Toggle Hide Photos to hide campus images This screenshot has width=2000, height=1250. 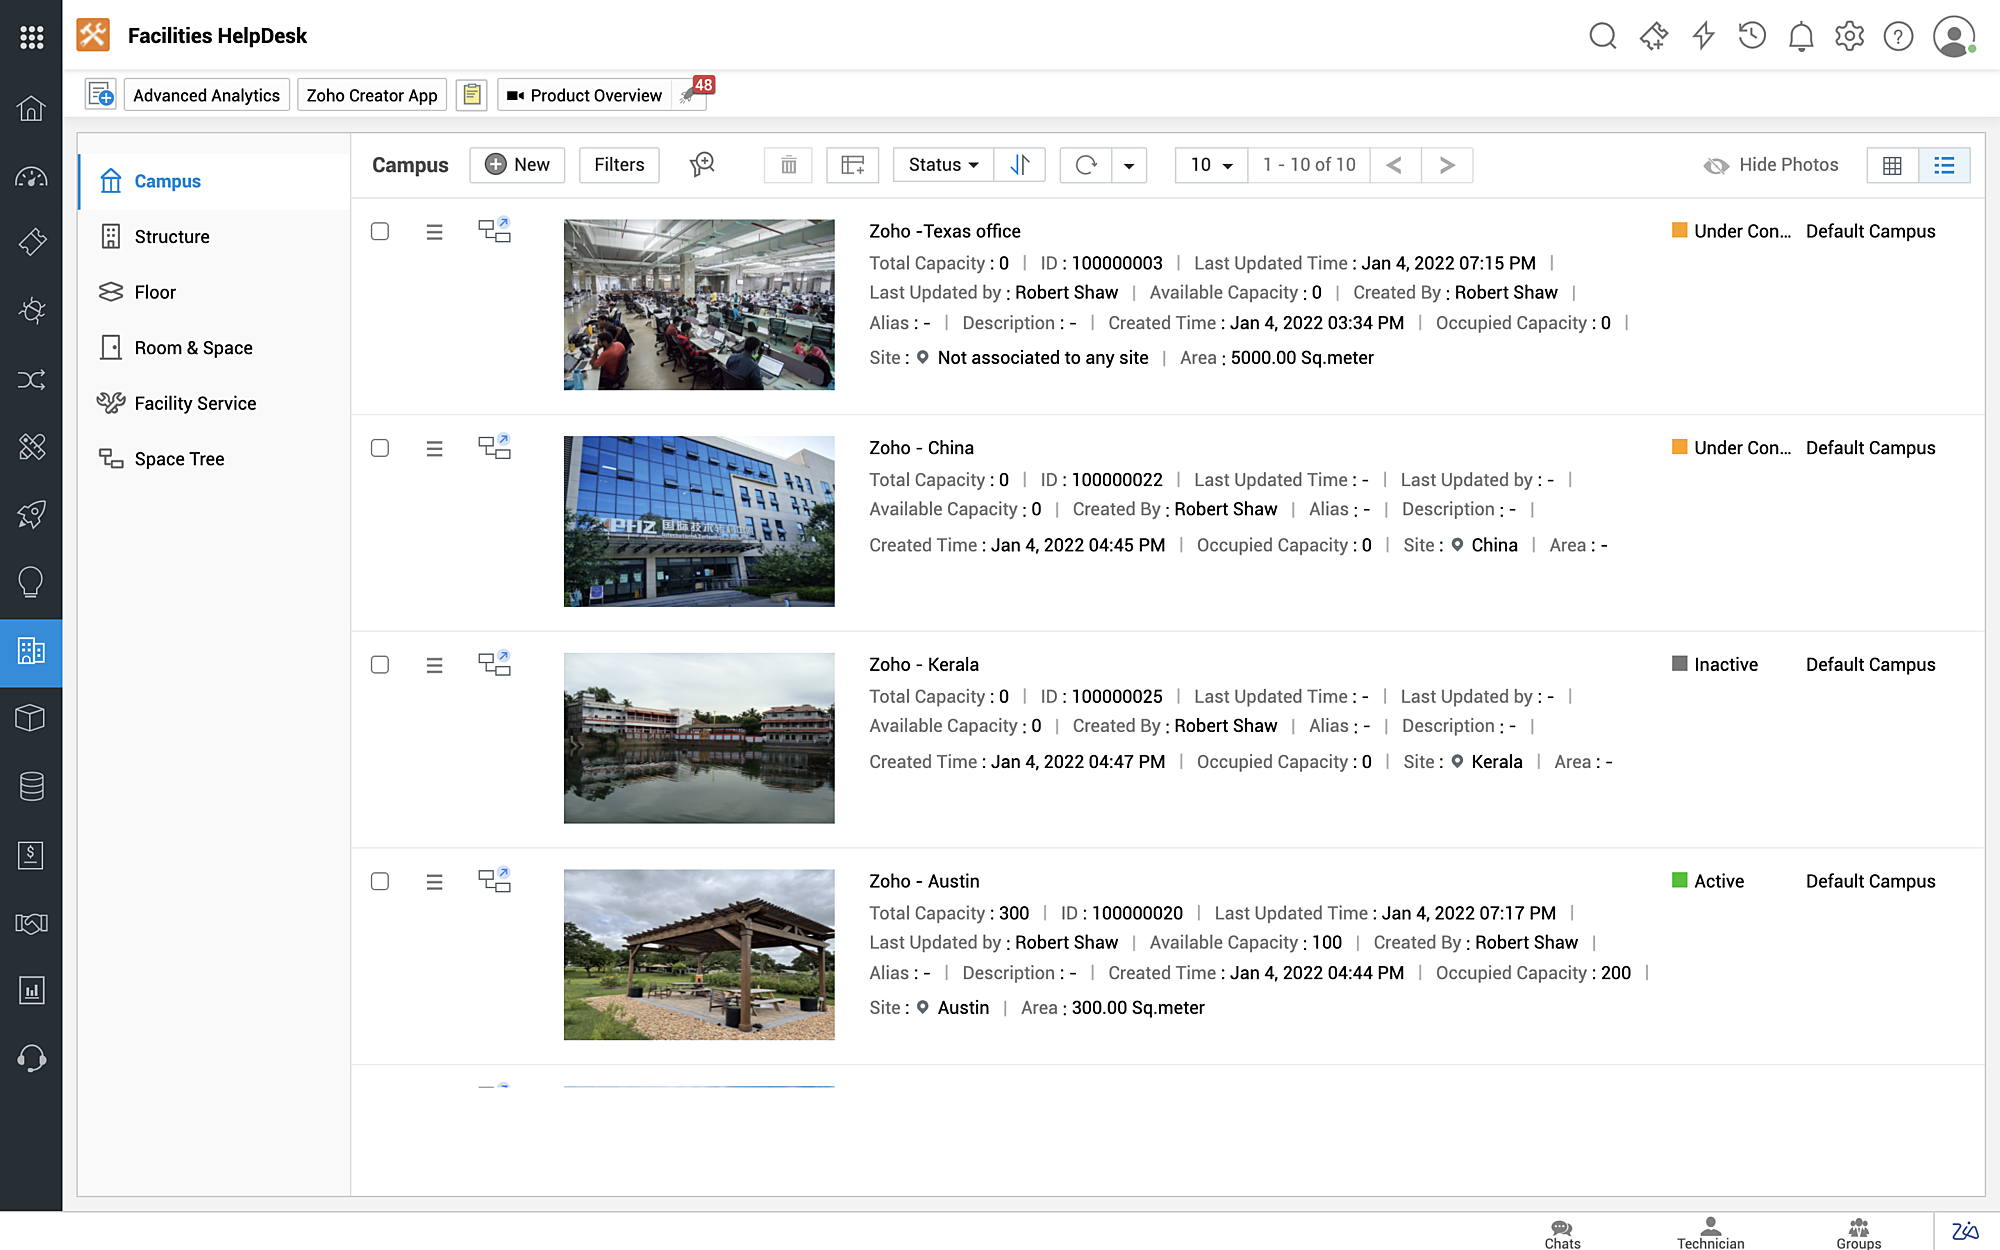point(1770,164)
